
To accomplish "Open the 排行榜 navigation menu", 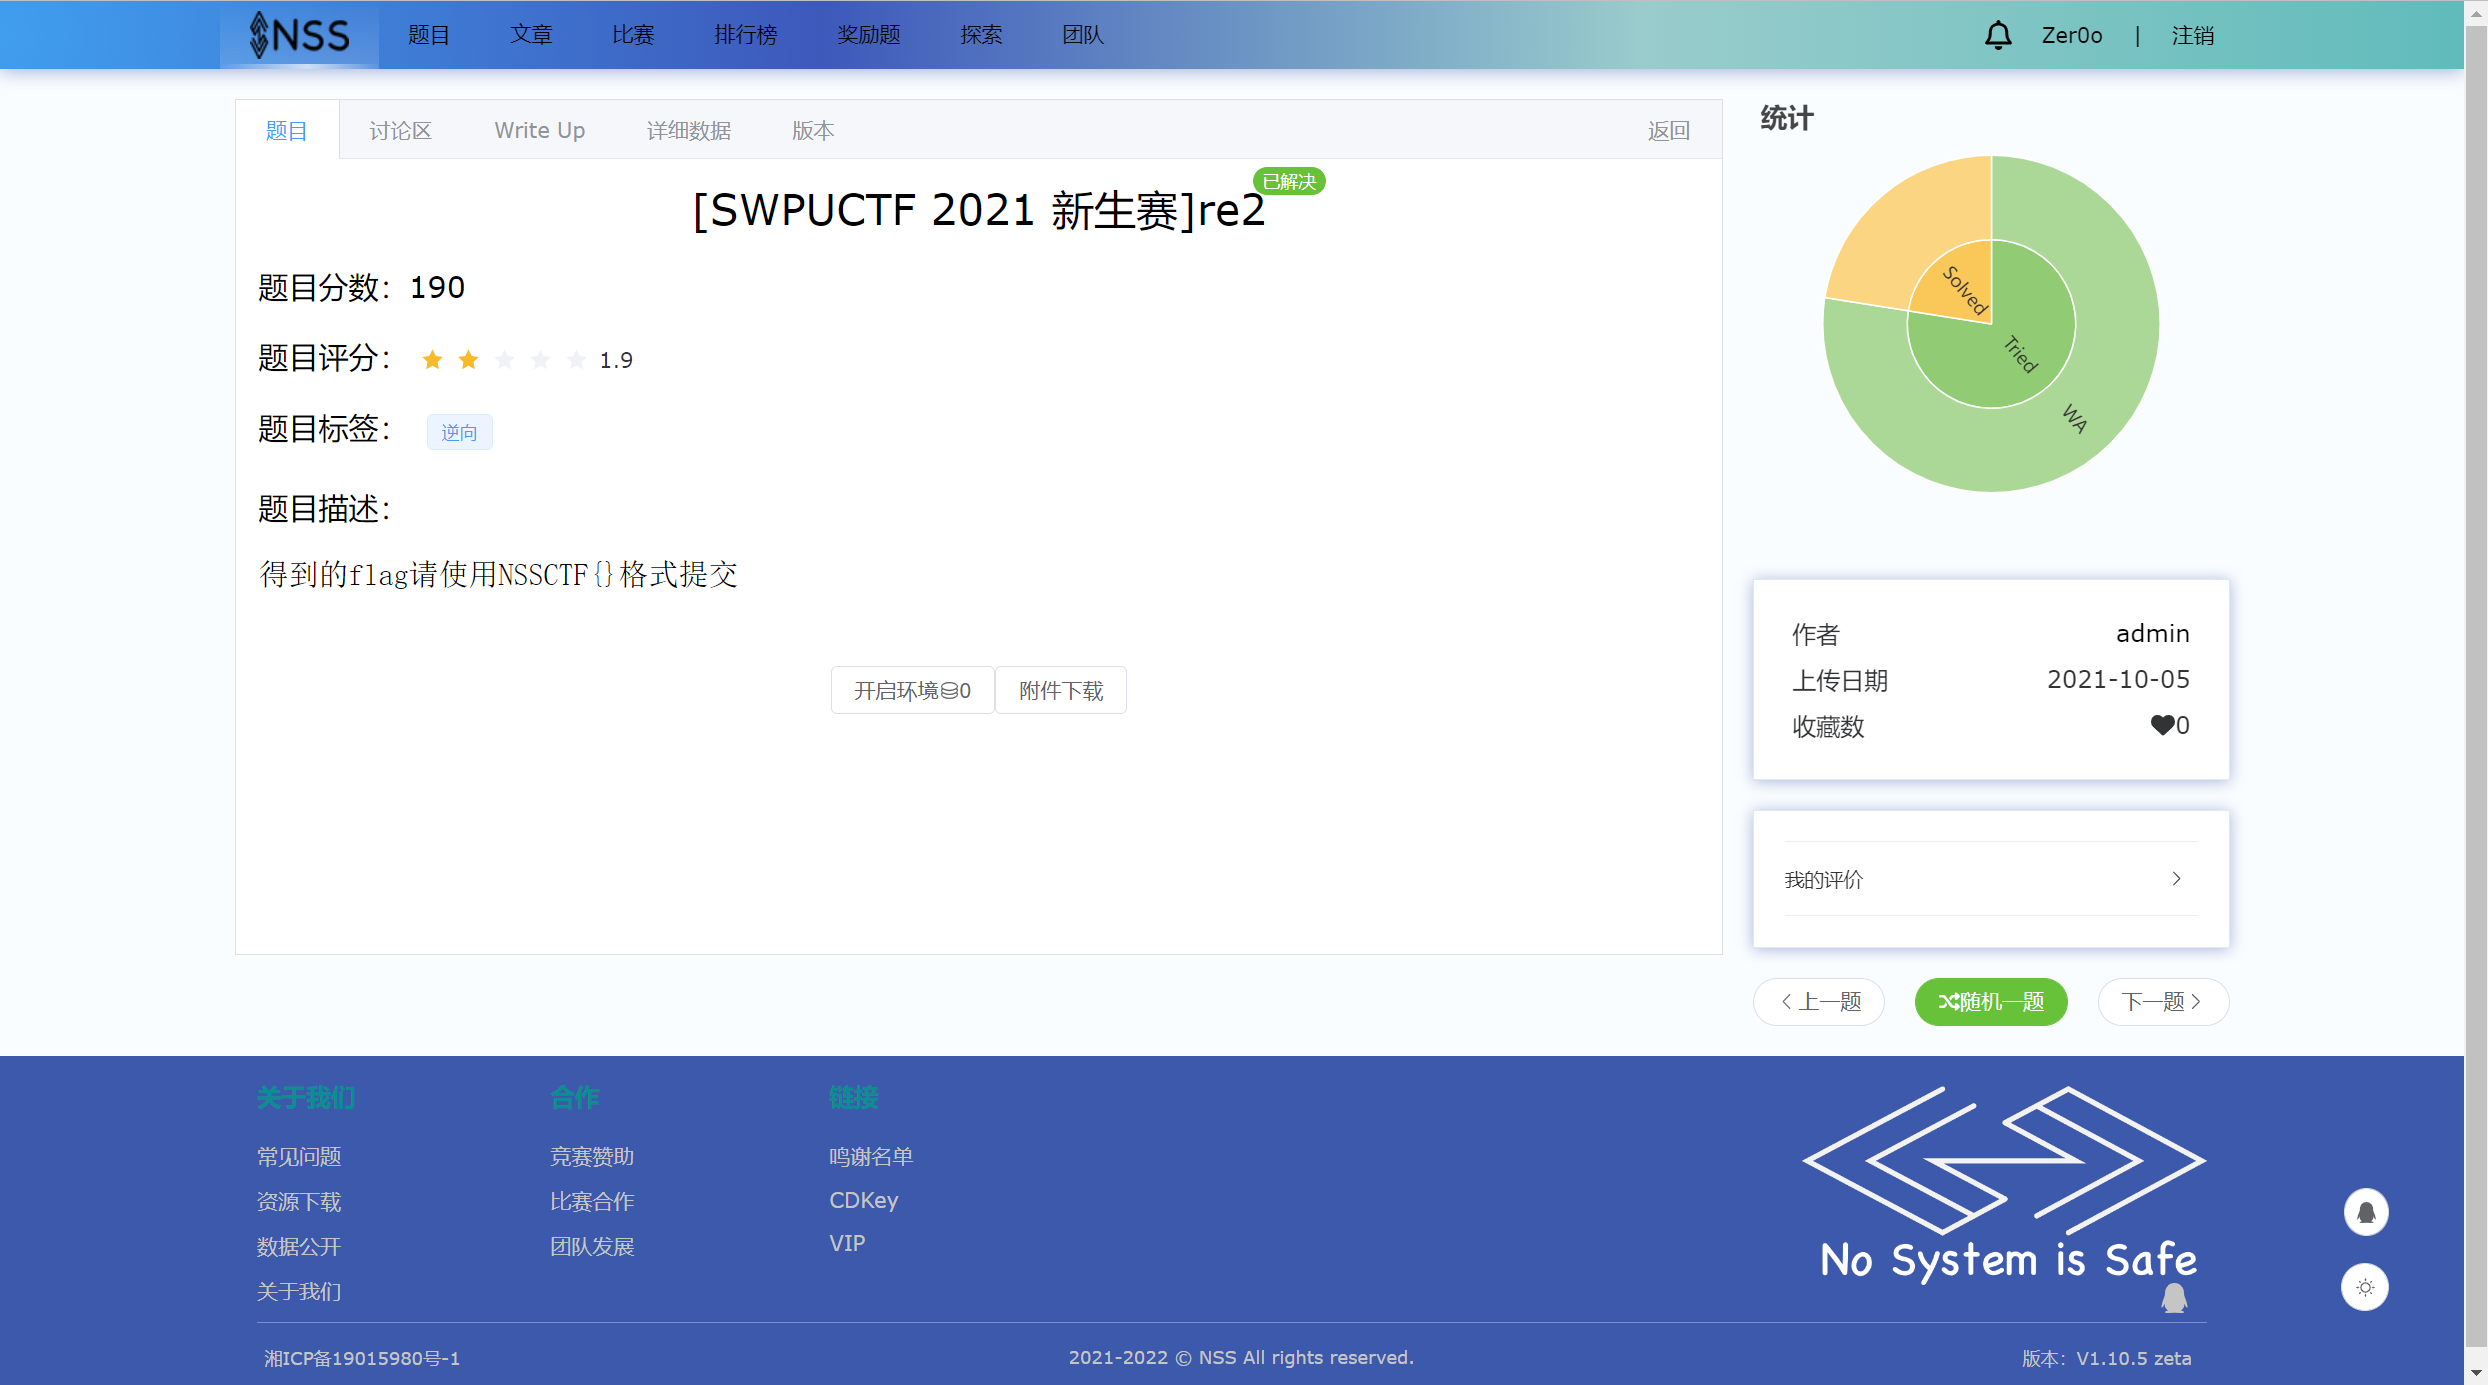I will pyautogui.click(x=746, y=35).
